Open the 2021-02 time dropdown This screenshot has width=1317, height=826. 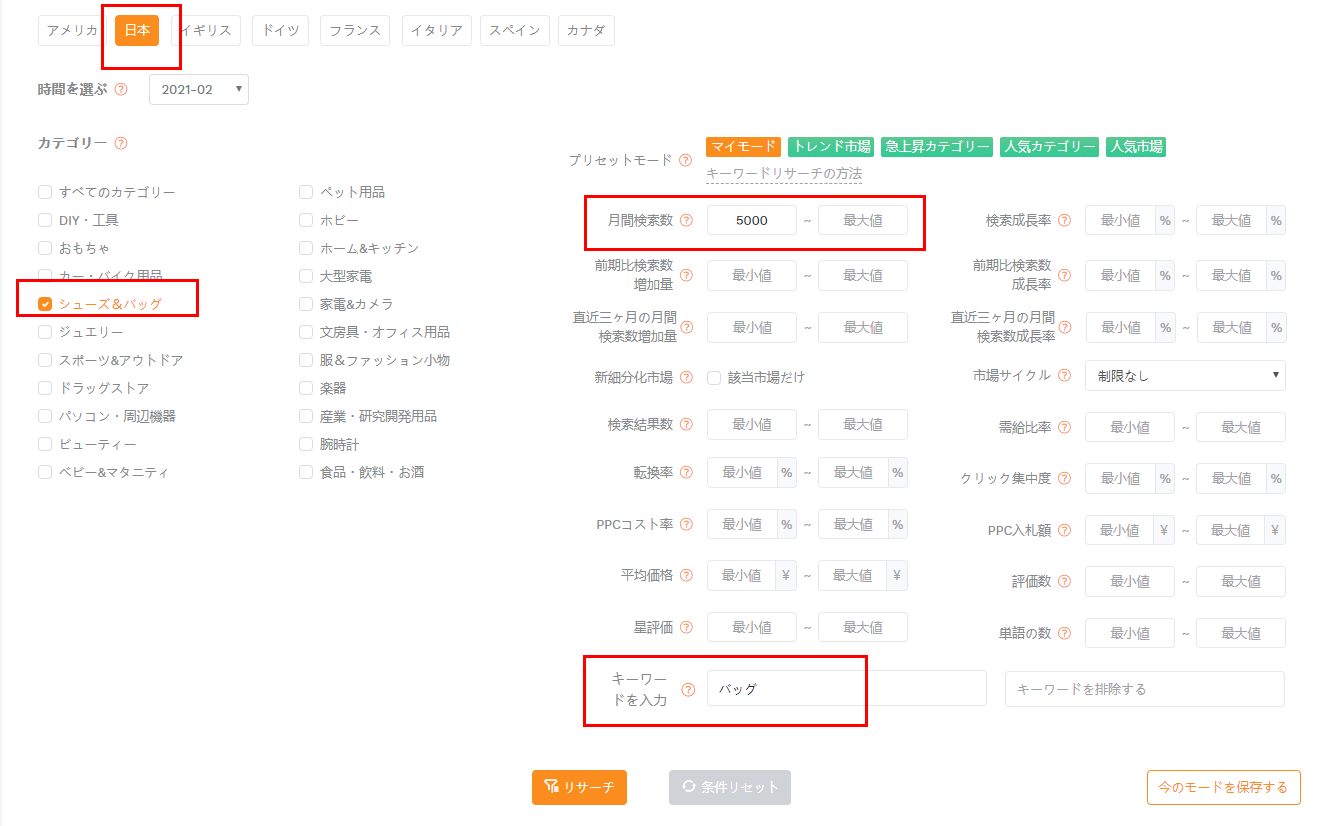[198, 89]
